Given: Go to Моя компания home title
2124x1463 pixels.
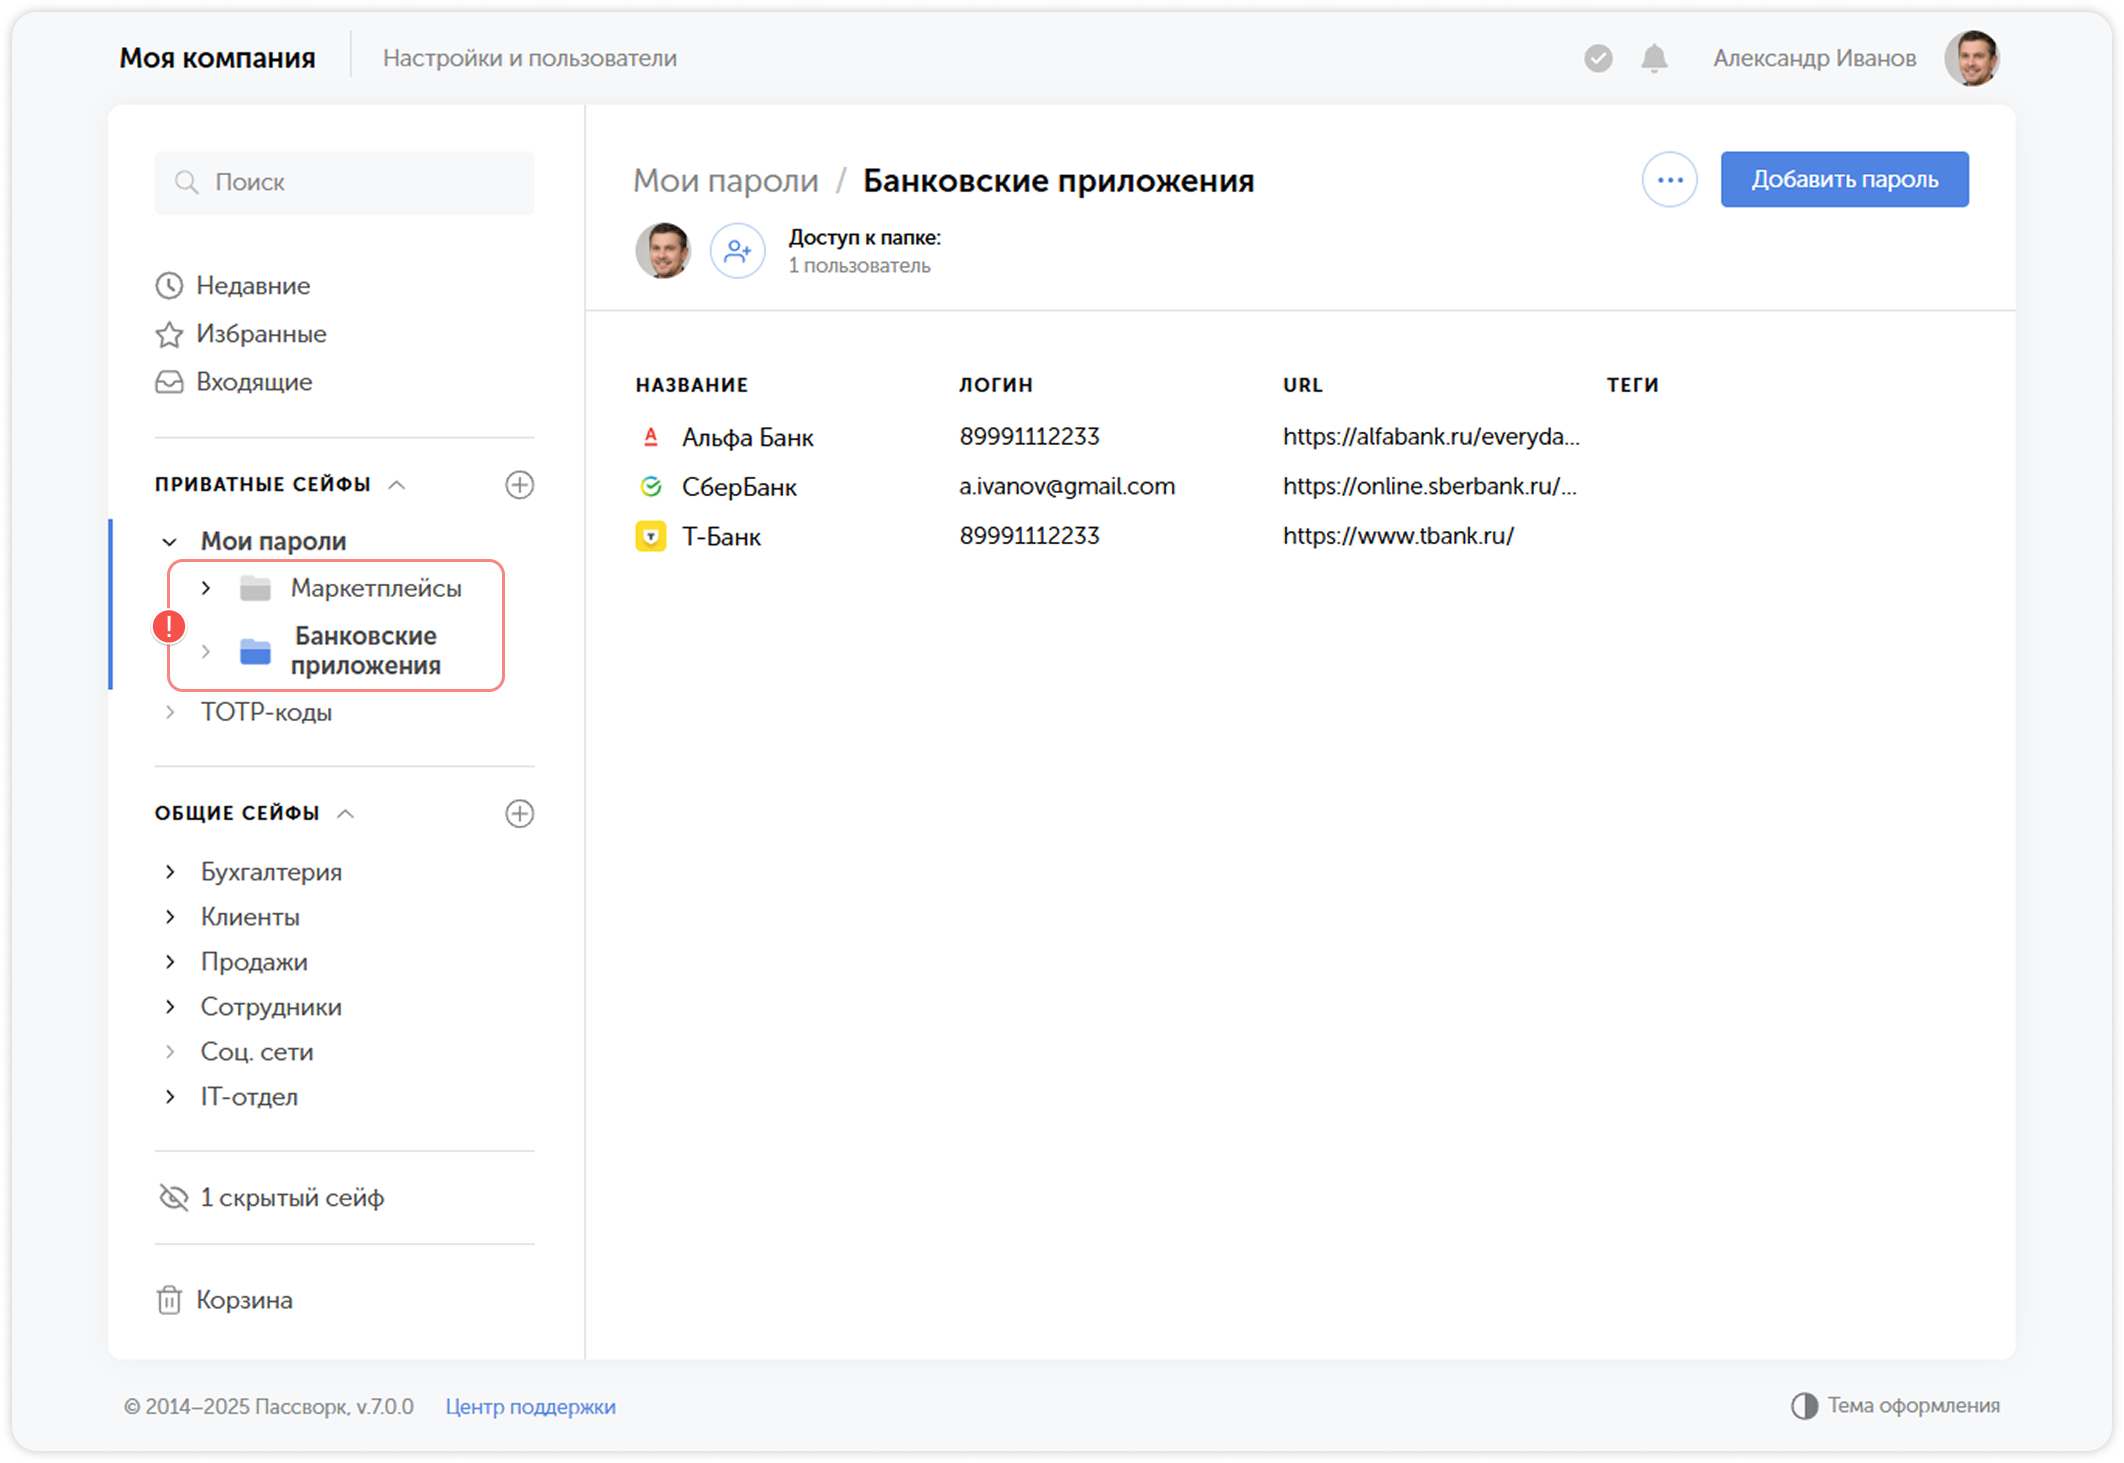Looking at the screenshot, I should pyautogui.click(x=217, y=58).
